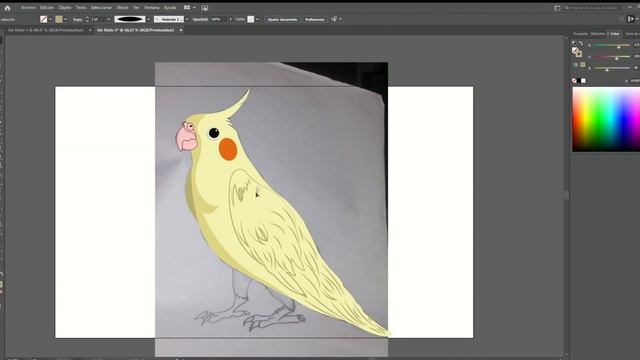Click the vertical canvas scrollbar

[566, 196]
